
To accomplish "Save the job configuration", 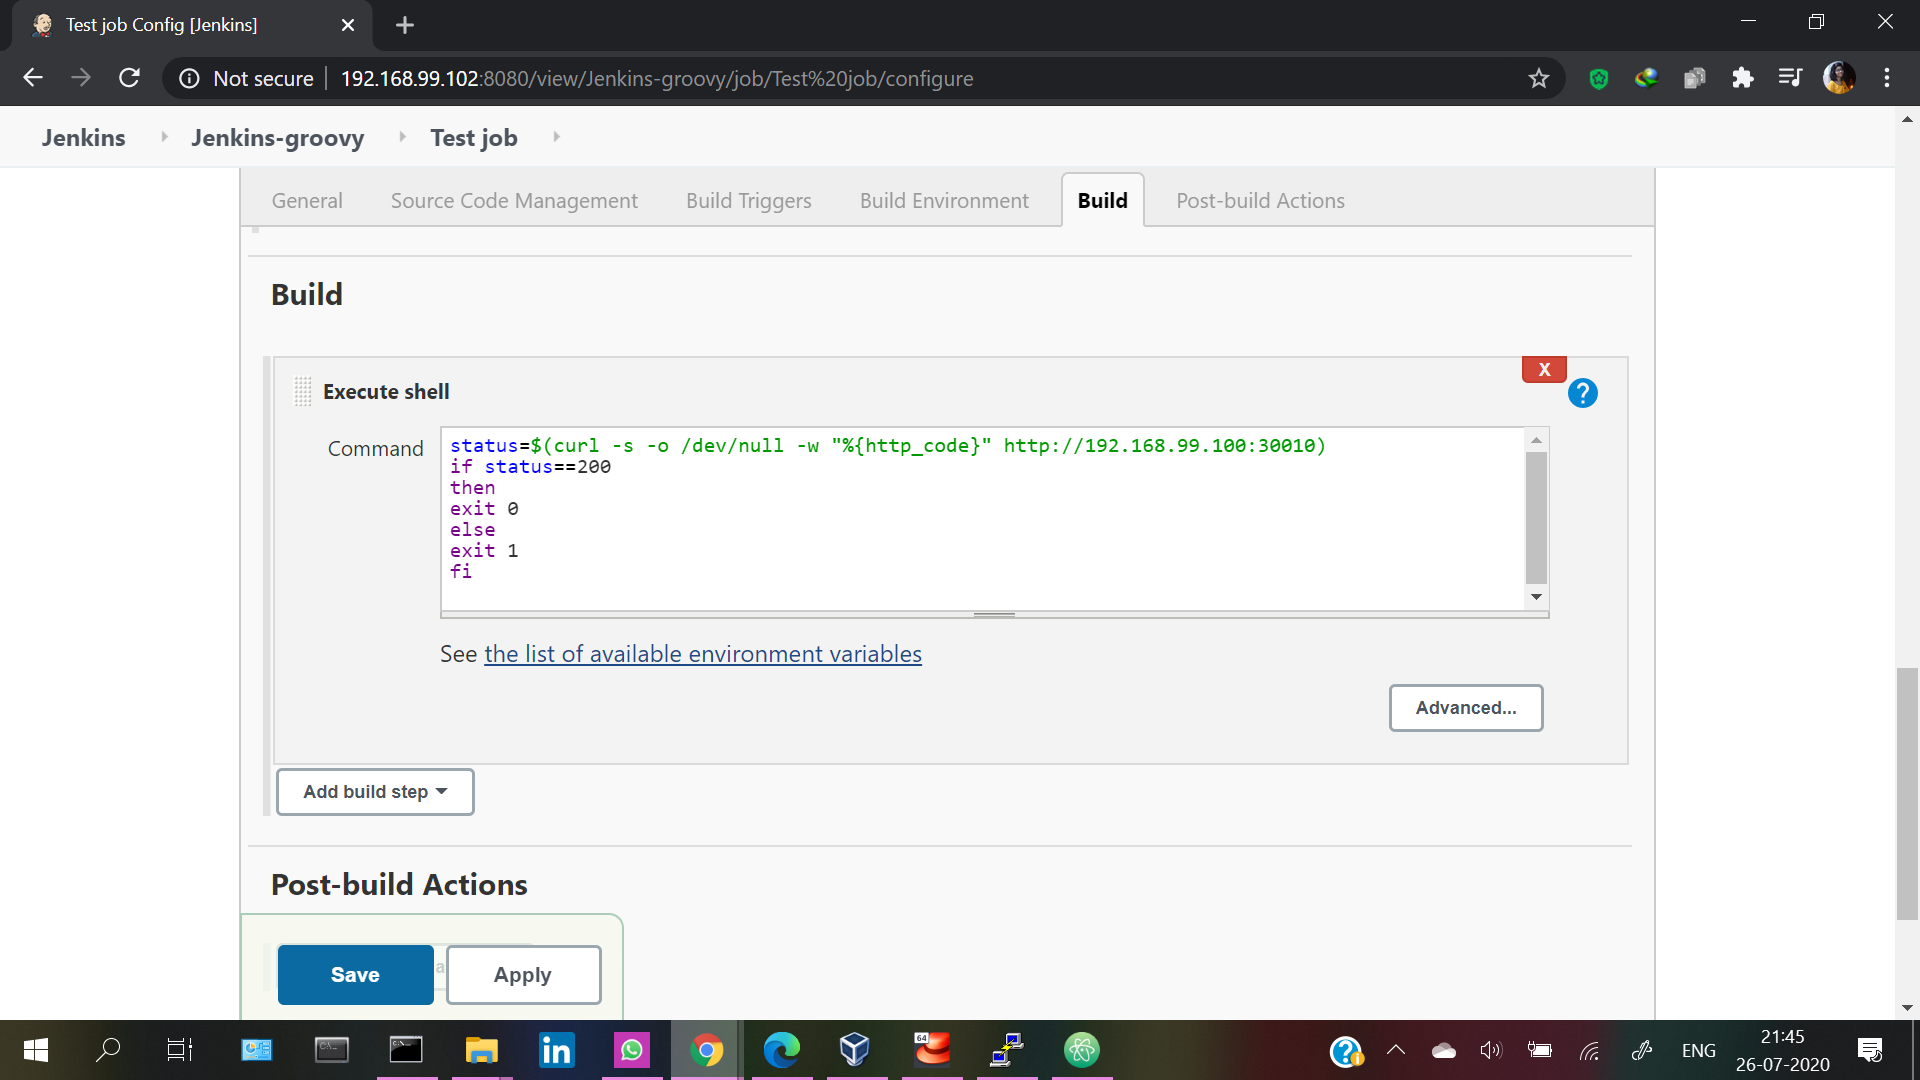I will 355,974.
